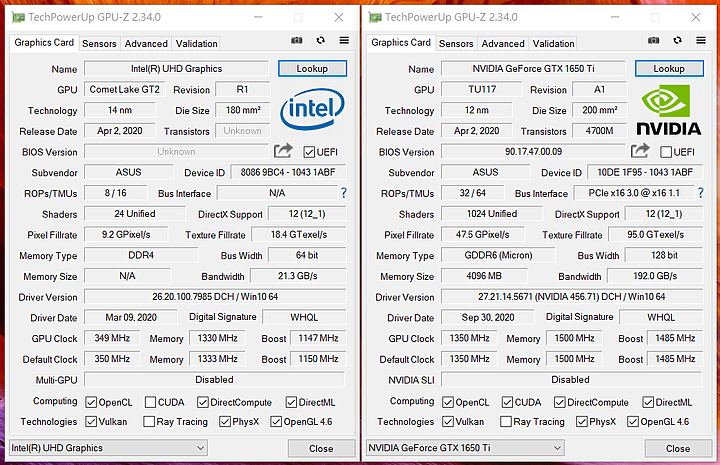Open Intel(R) UHD Graphics GPU selector dropdown

point(108,448)
